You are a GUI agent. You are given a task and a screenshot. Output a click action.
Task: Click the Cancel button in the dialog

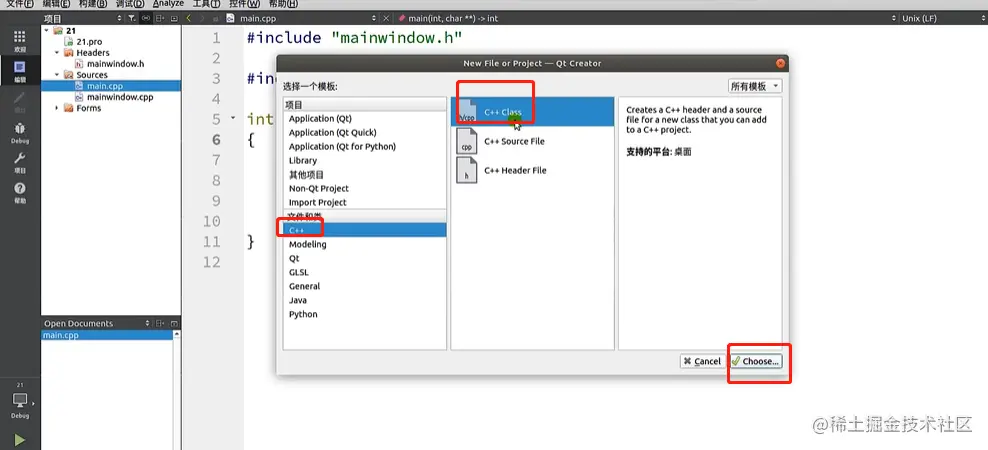(x=702, y=361)
